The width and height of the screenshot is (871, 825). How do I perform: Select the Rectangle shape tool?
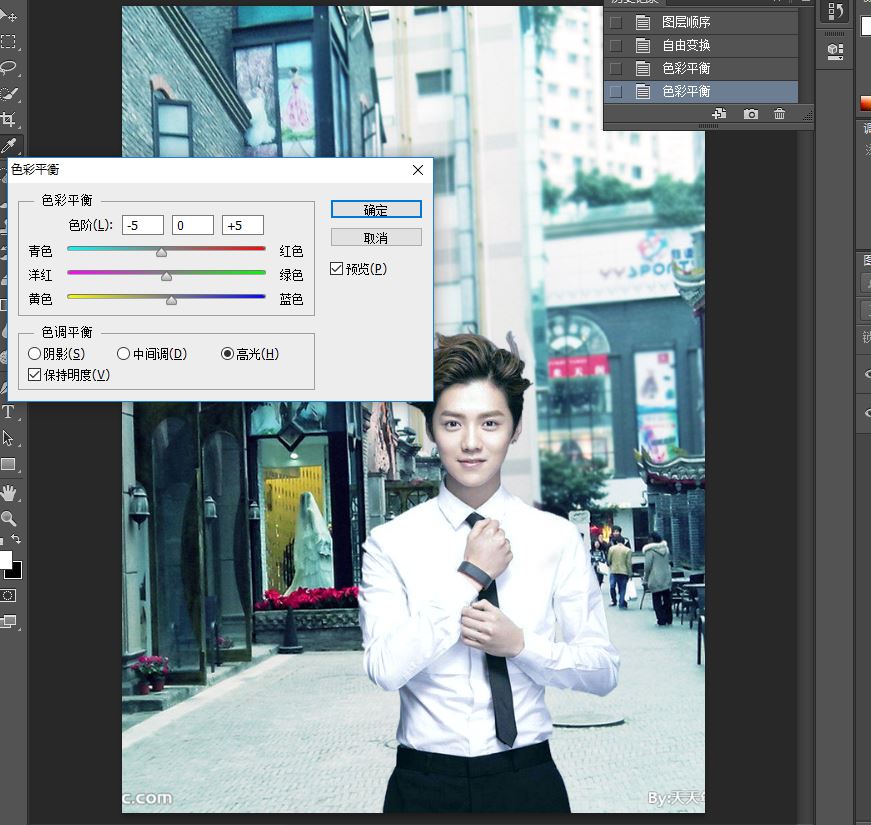[x=8, y=464]
